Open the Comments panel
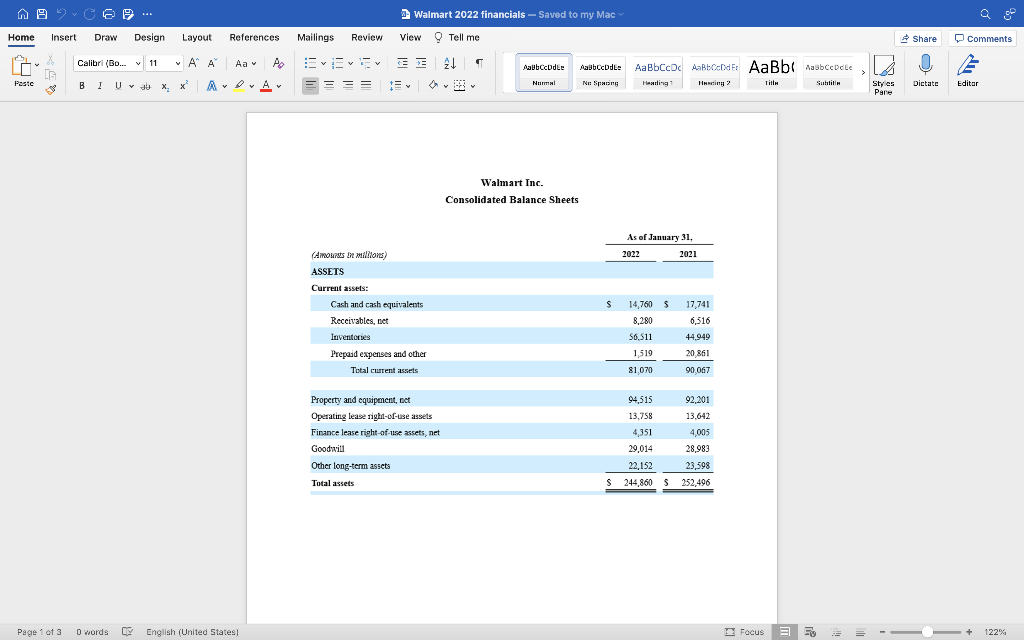Viewport: 1024px width, 640px height. point(981,38)
